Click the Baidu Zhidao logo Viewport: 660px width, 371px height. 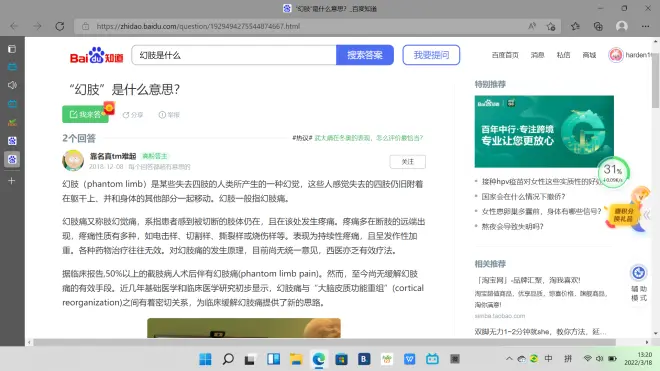coord(96,55)
